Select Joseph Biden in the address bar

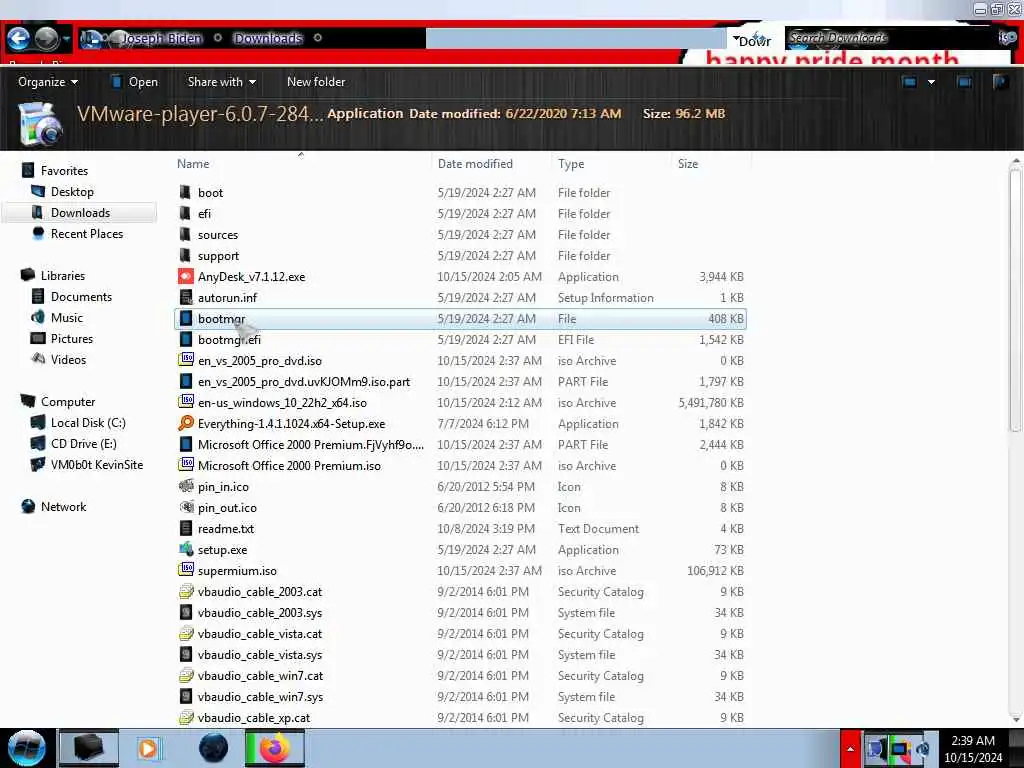(162, 39)
